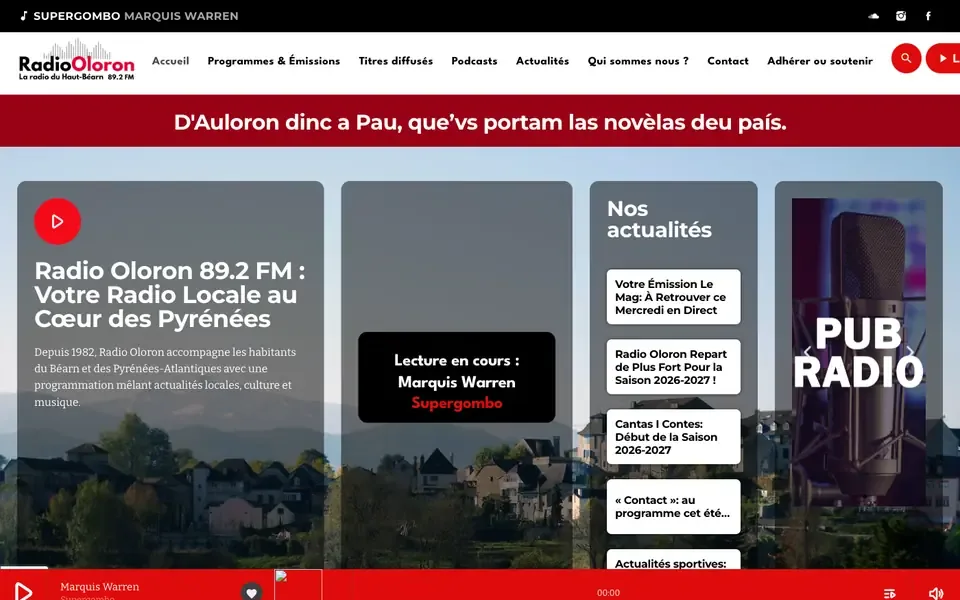Click the album cover in player bar
Image resolution: width=960 pixels, height=600 pixels.
click(x=298, y=585)
